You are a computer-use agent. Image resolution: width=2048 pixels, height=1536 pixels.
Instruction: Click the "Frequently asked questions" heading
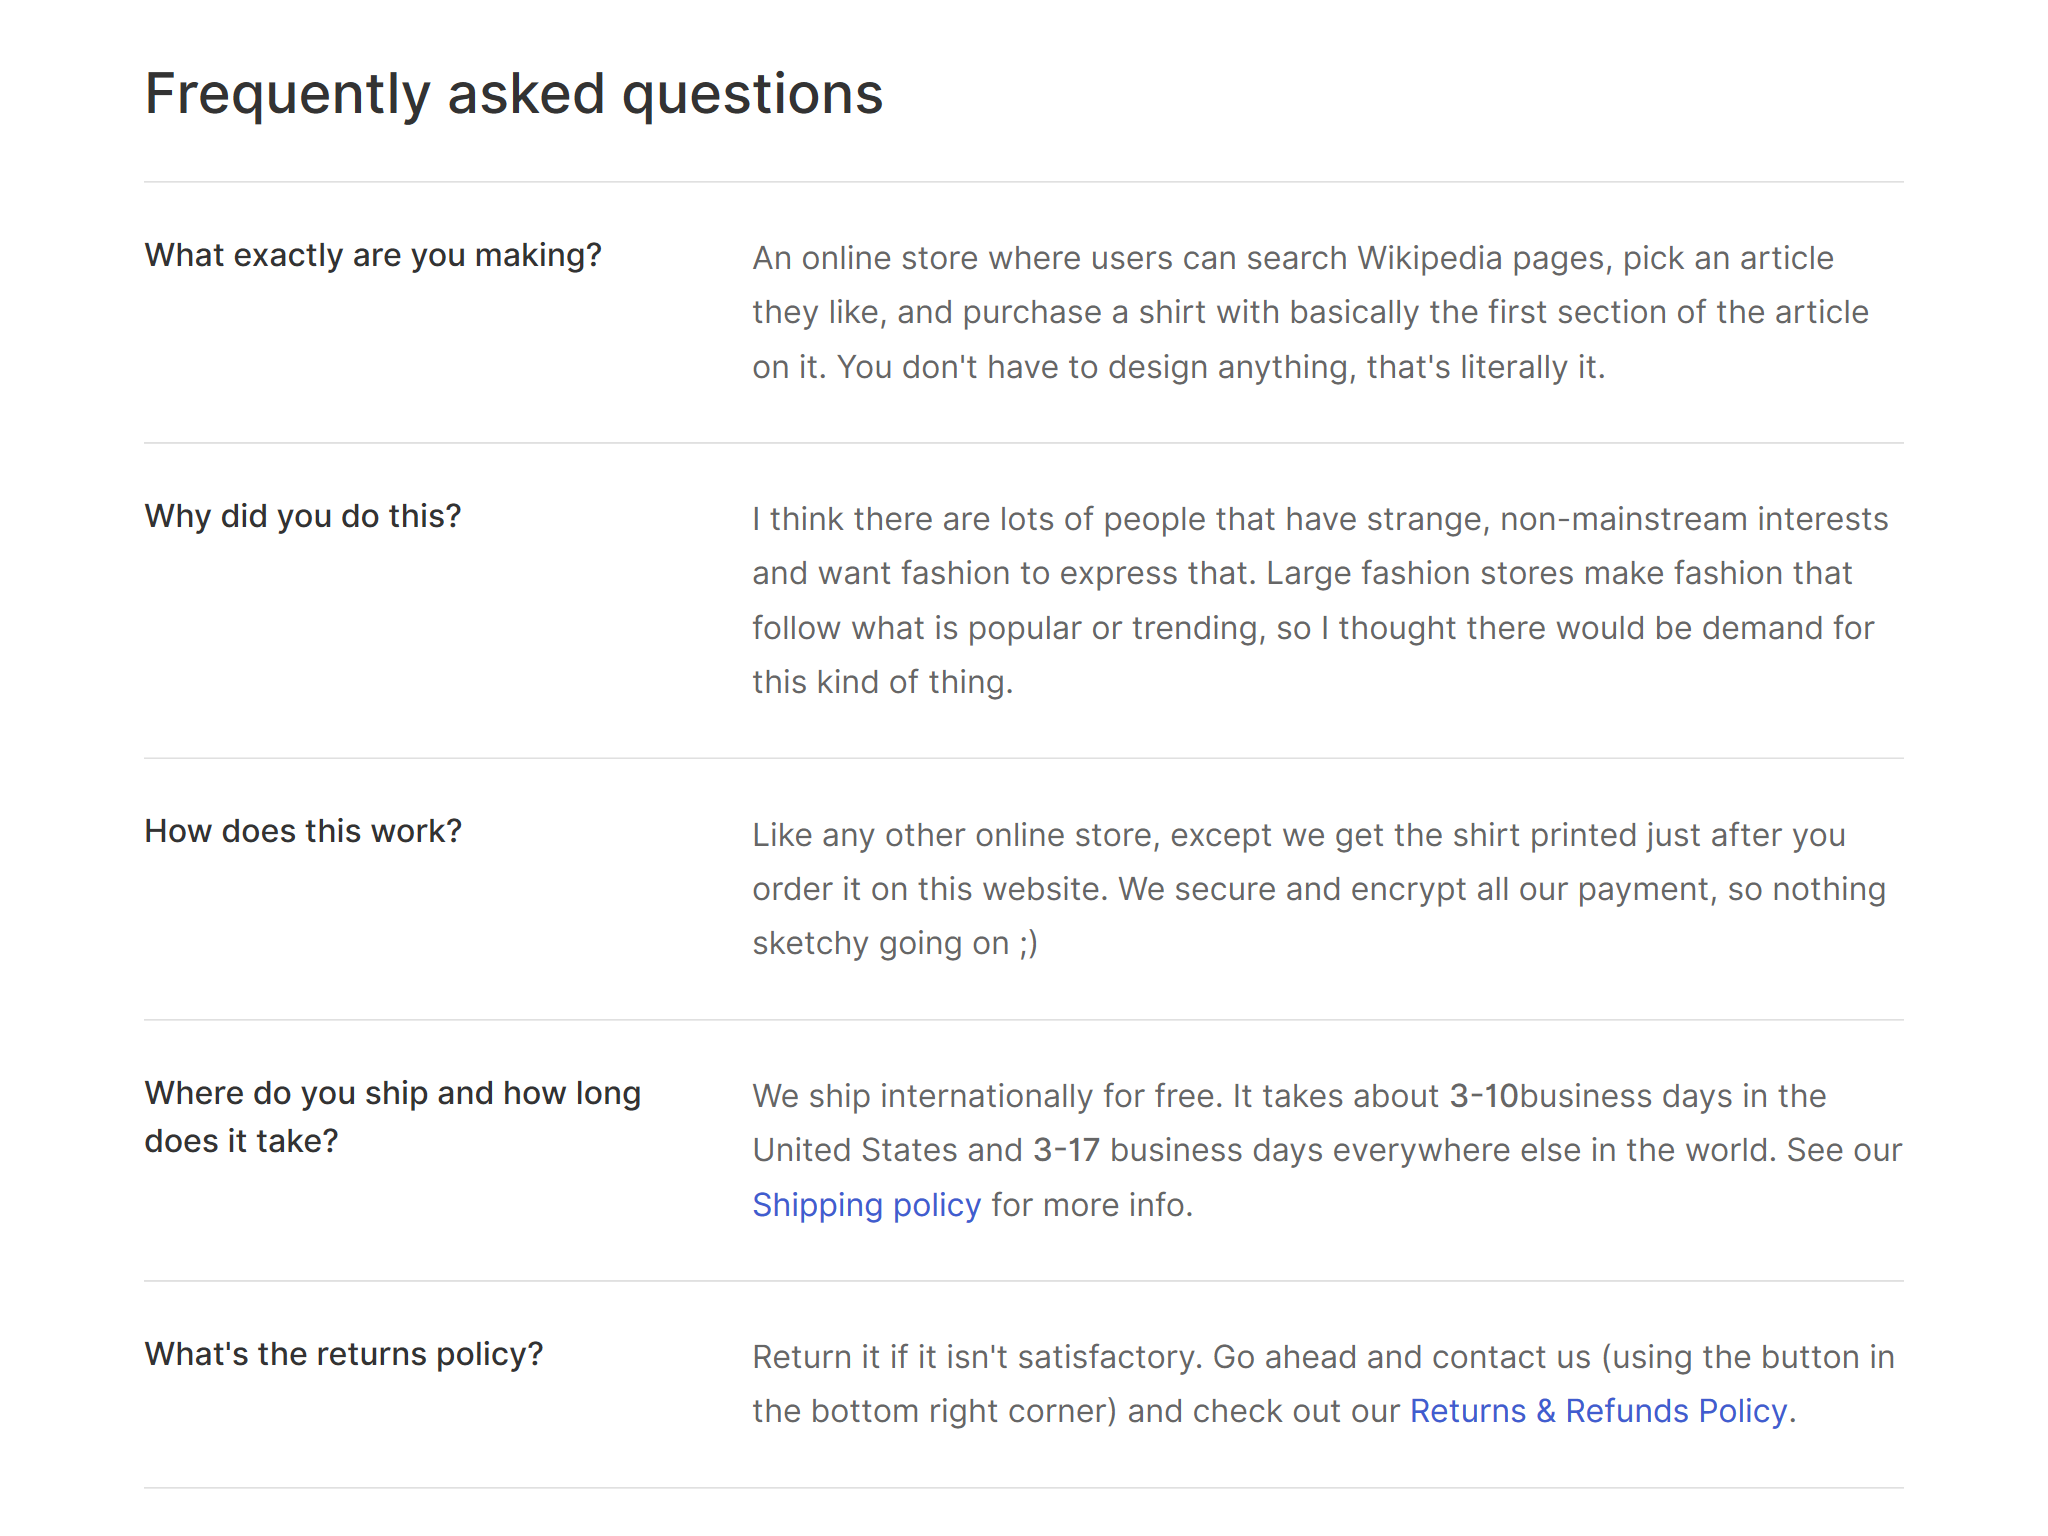point(514,94)
